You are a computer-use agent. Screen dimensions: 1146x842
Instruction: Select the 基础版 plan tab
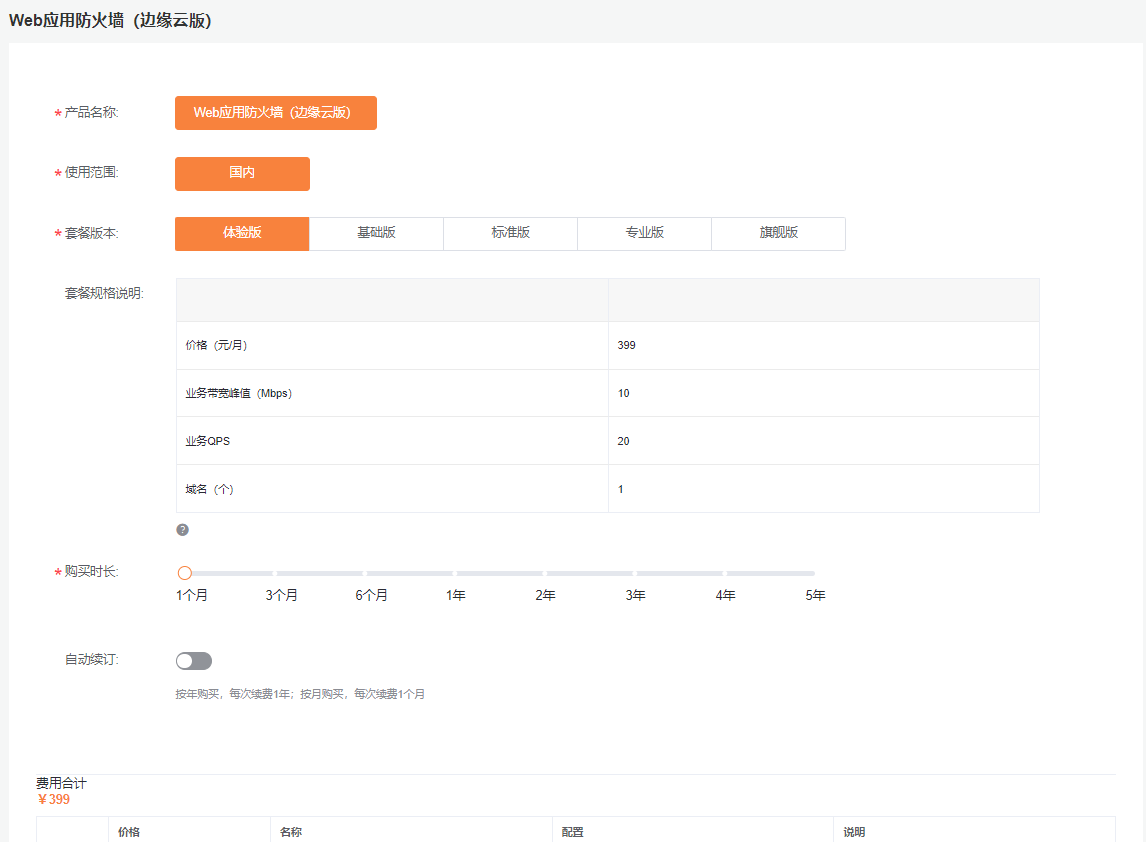[x=376, y=233]
